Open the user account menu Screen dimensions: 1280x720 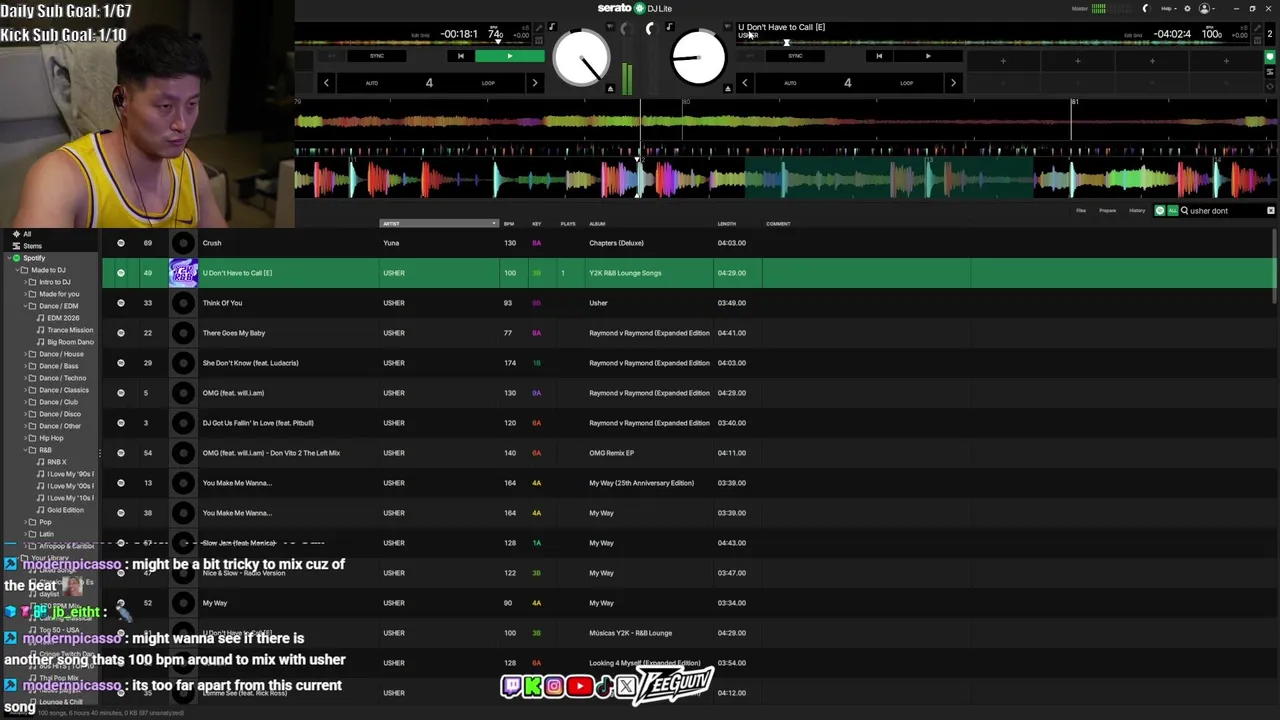click(1205, 8)
